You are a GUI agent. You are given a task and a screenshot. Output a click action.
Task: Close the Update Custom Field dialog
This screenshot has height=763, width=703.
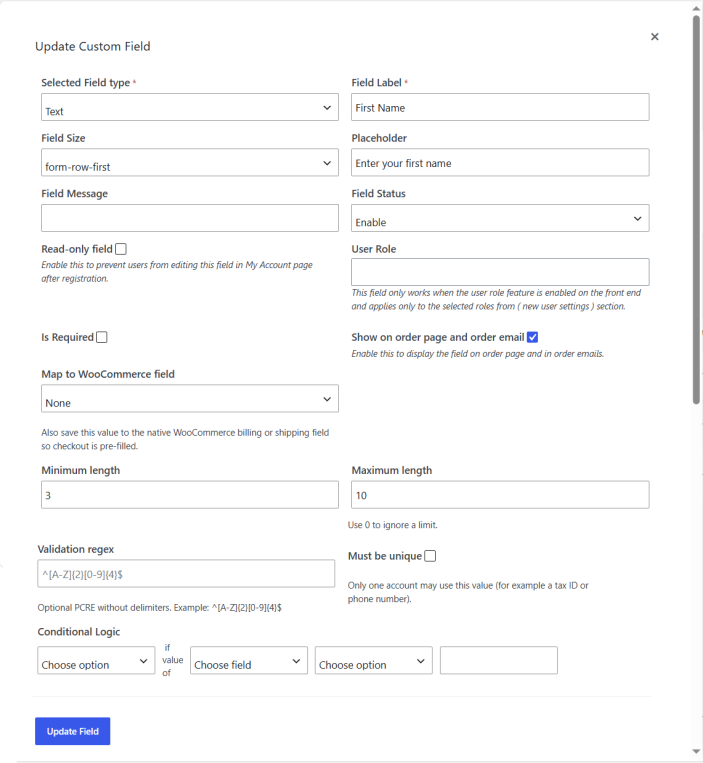coord(654,36)
